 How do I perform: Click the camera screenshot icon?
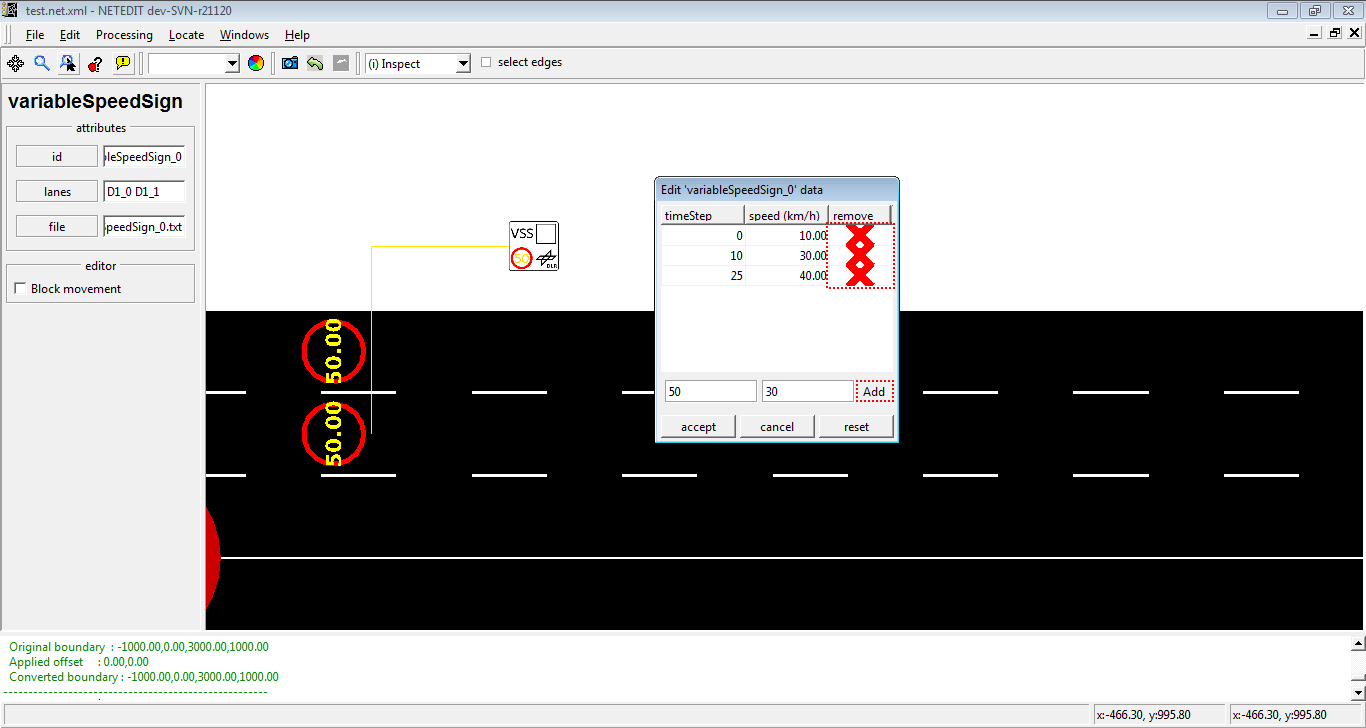pyautogui.click(x=290, y=63)
